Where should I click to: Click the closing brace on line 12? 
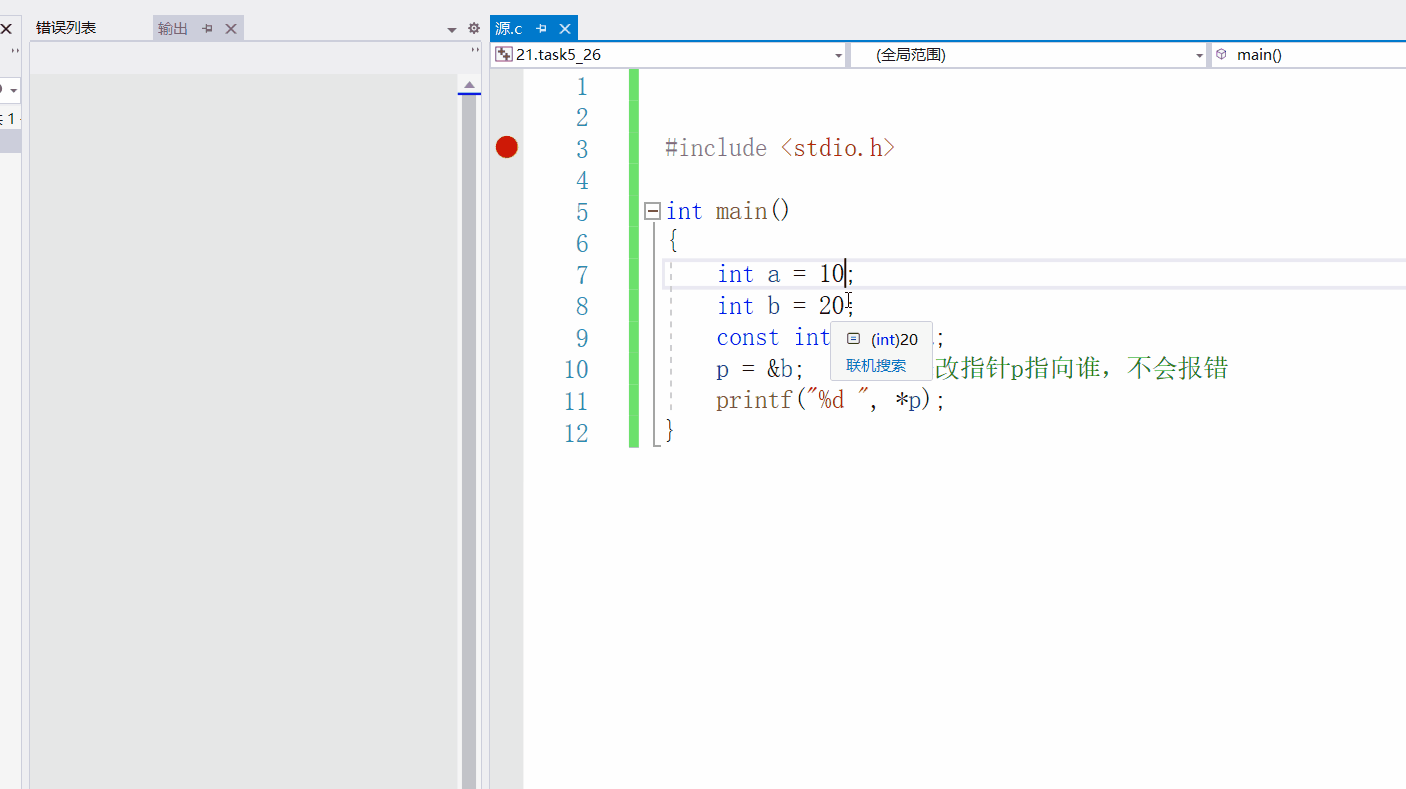coord(670,432)
